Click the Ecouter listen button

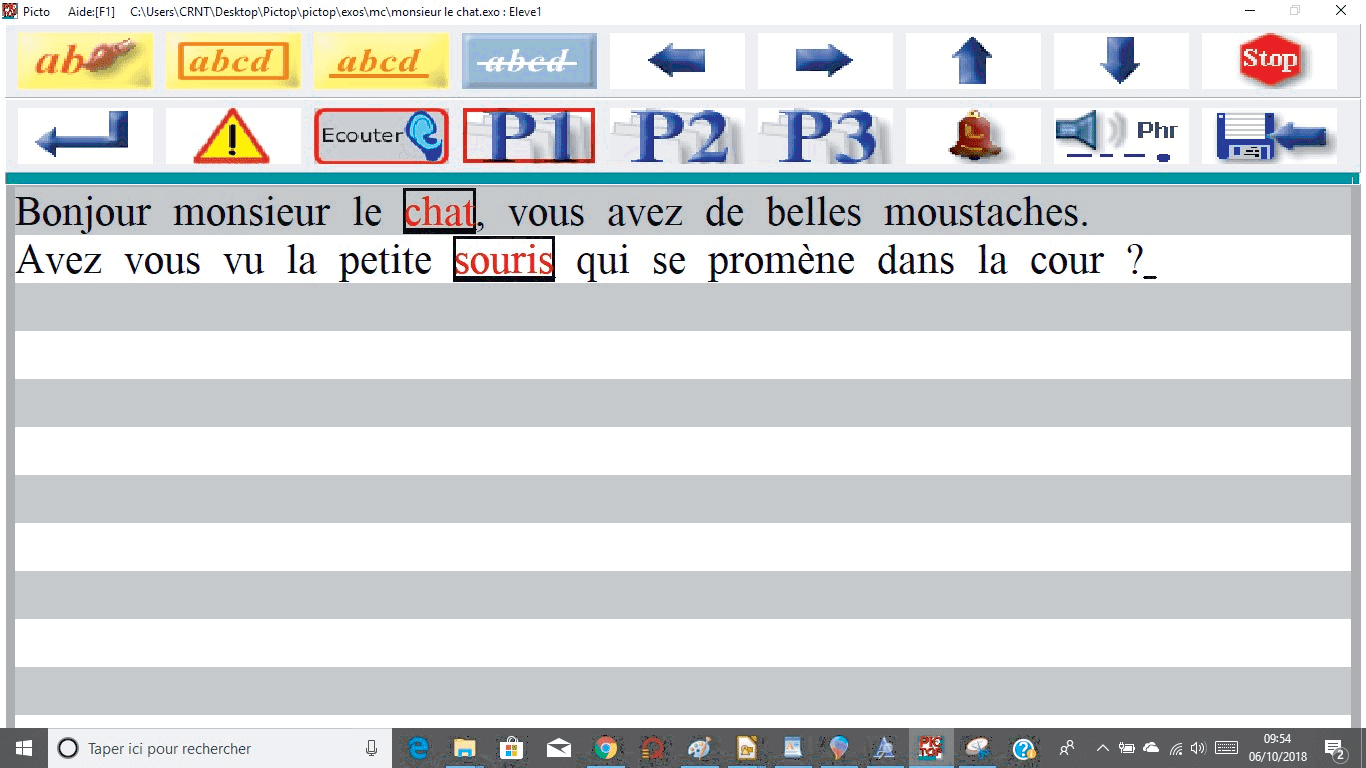381,136
